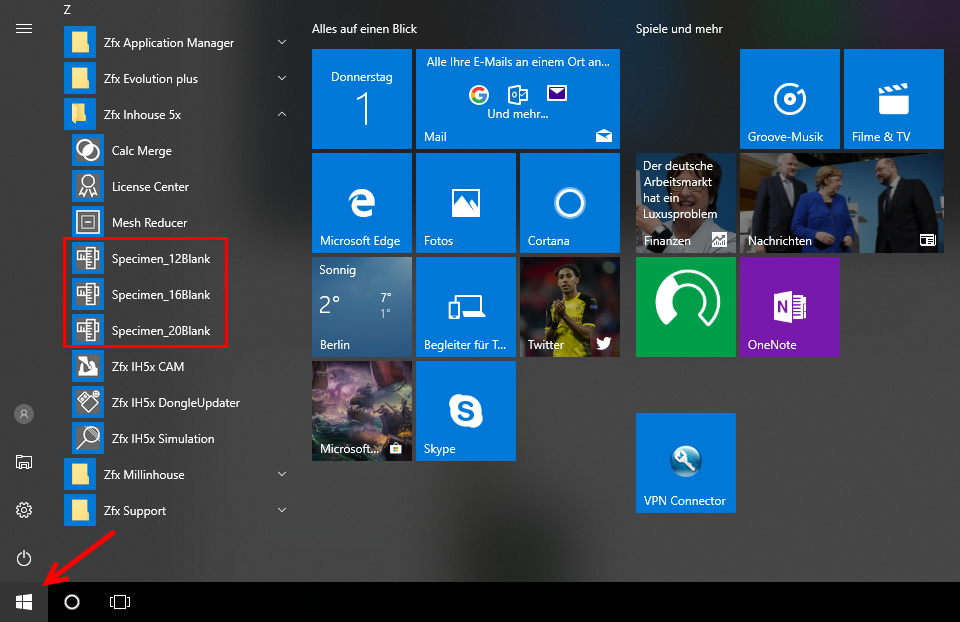This screenshot has width=960, height=622.
Task: Expand the Zfx Millinhouse folder chevron
Action: tap(282, 475)
